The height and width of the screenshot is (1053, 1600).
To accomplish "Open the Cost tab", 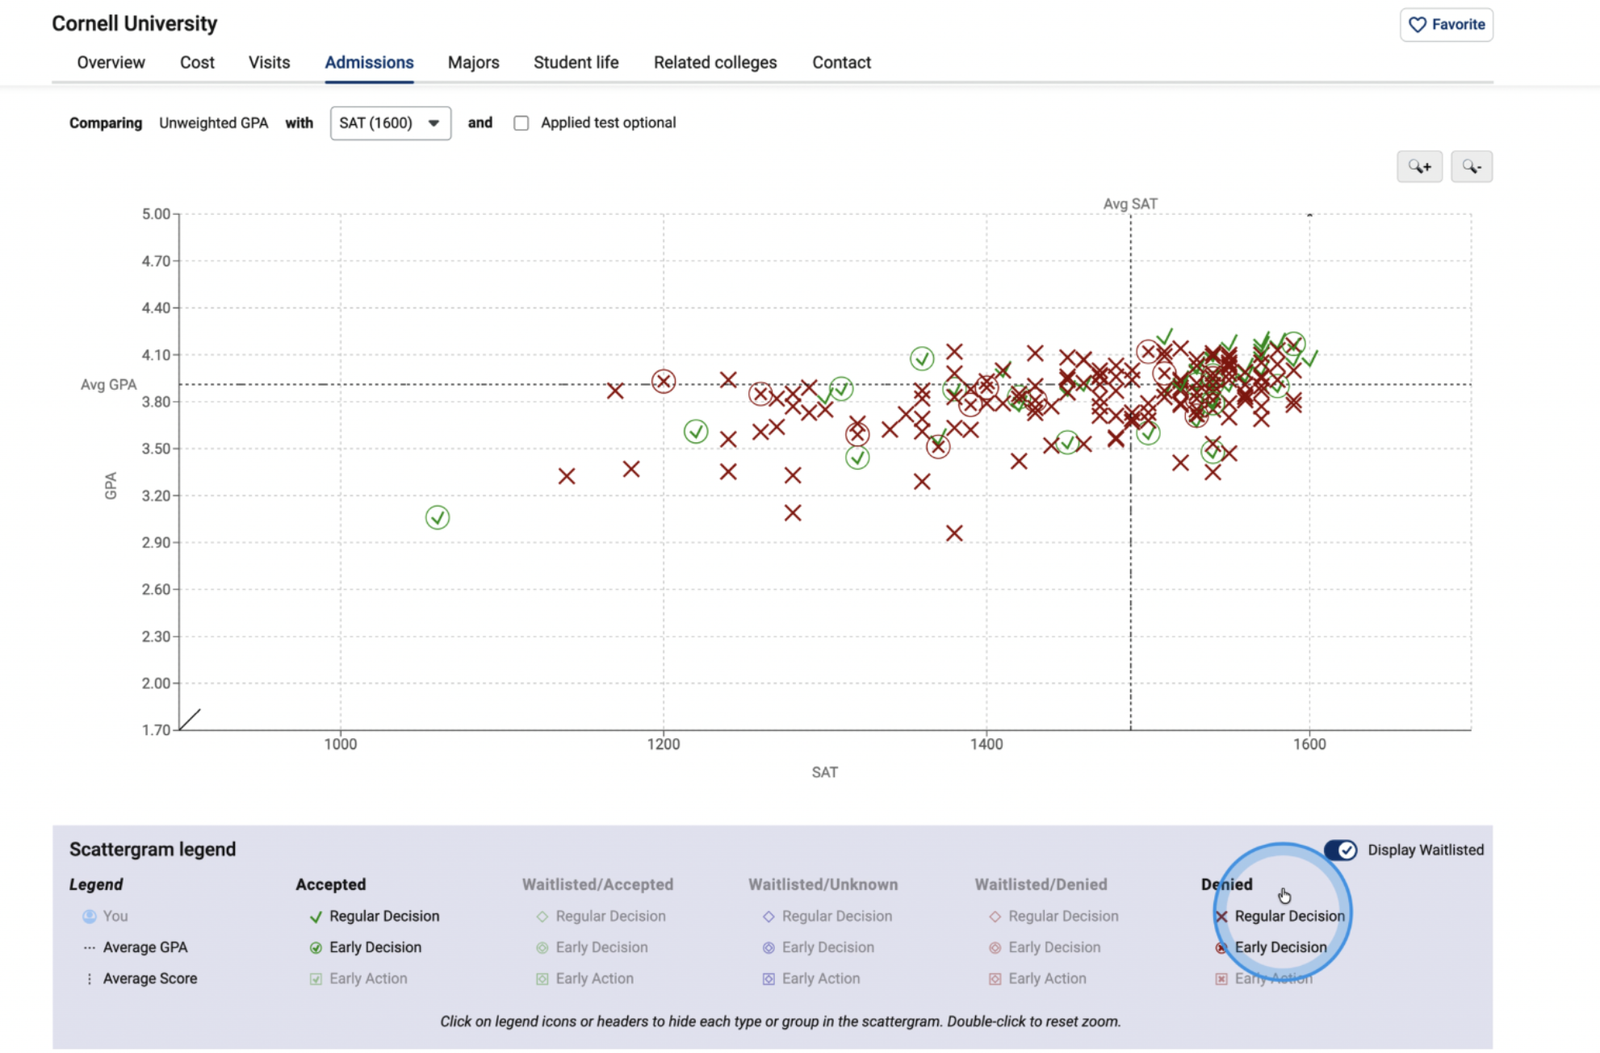I will pyautogui.click(x=197, y=62).
